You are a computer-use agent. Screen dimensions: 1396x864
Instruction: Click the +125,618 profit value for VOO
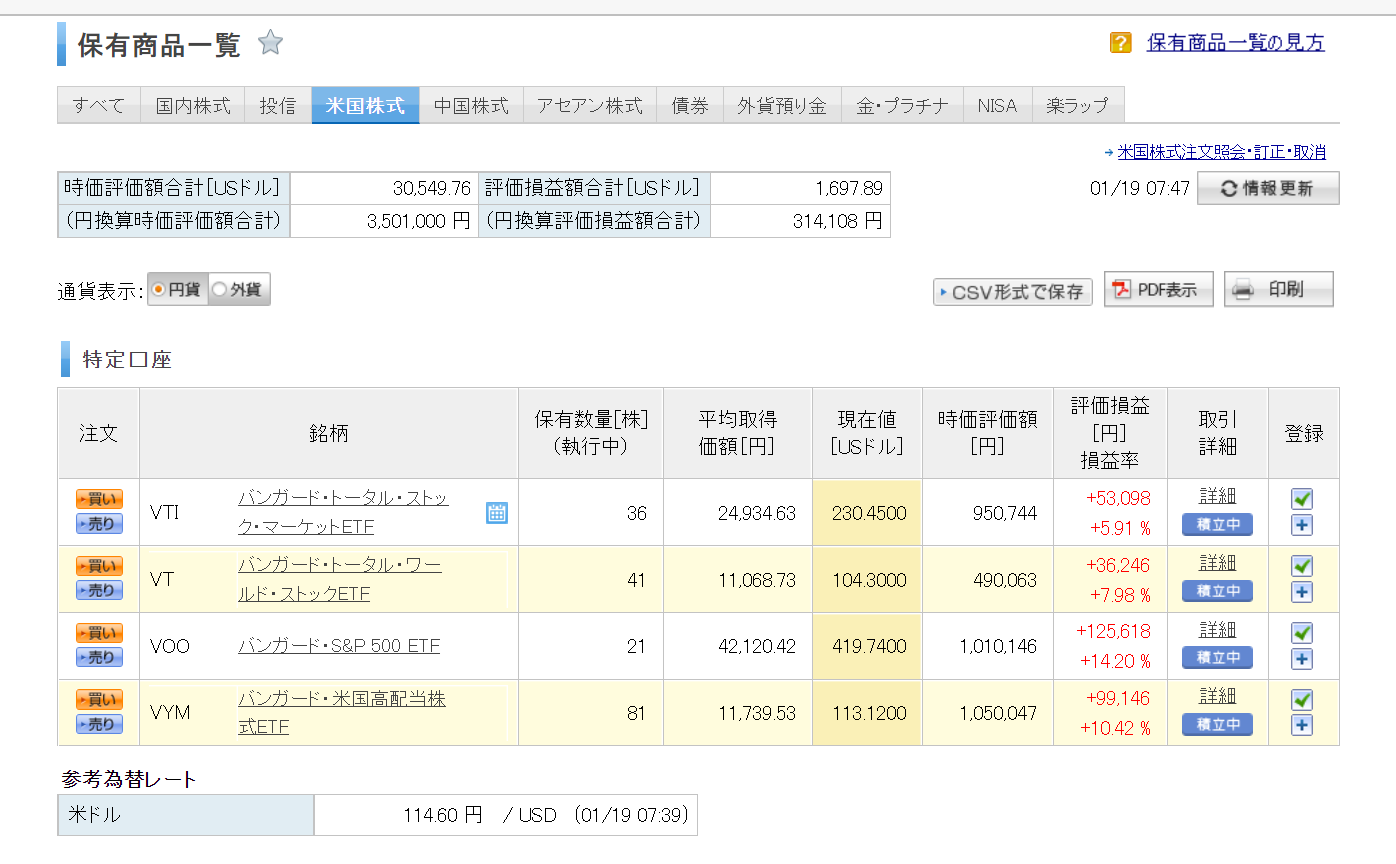click(1113, 632)
